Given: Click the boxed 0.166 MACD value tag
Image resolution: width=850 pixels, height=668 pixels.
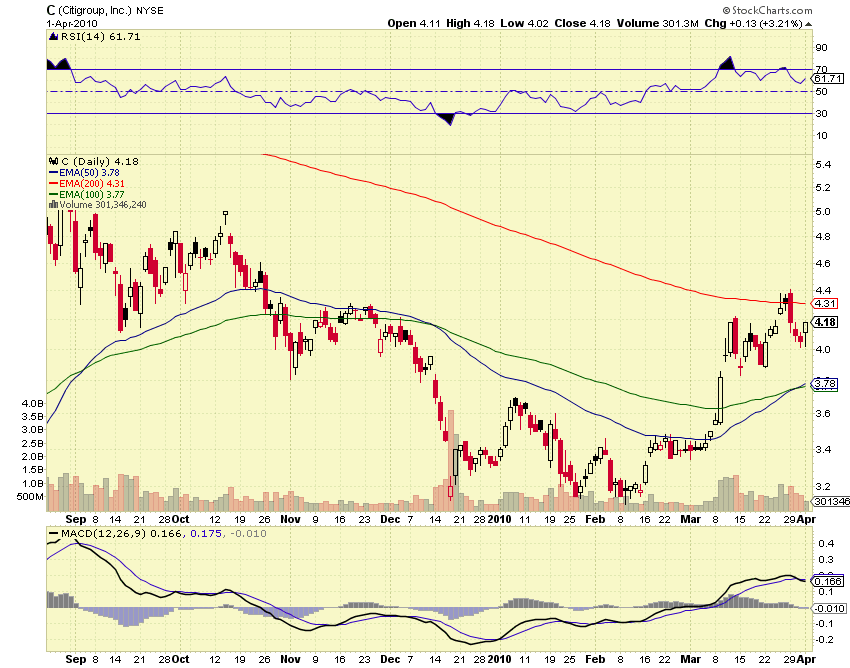Looking at the screenshot, I should (829, 581).
